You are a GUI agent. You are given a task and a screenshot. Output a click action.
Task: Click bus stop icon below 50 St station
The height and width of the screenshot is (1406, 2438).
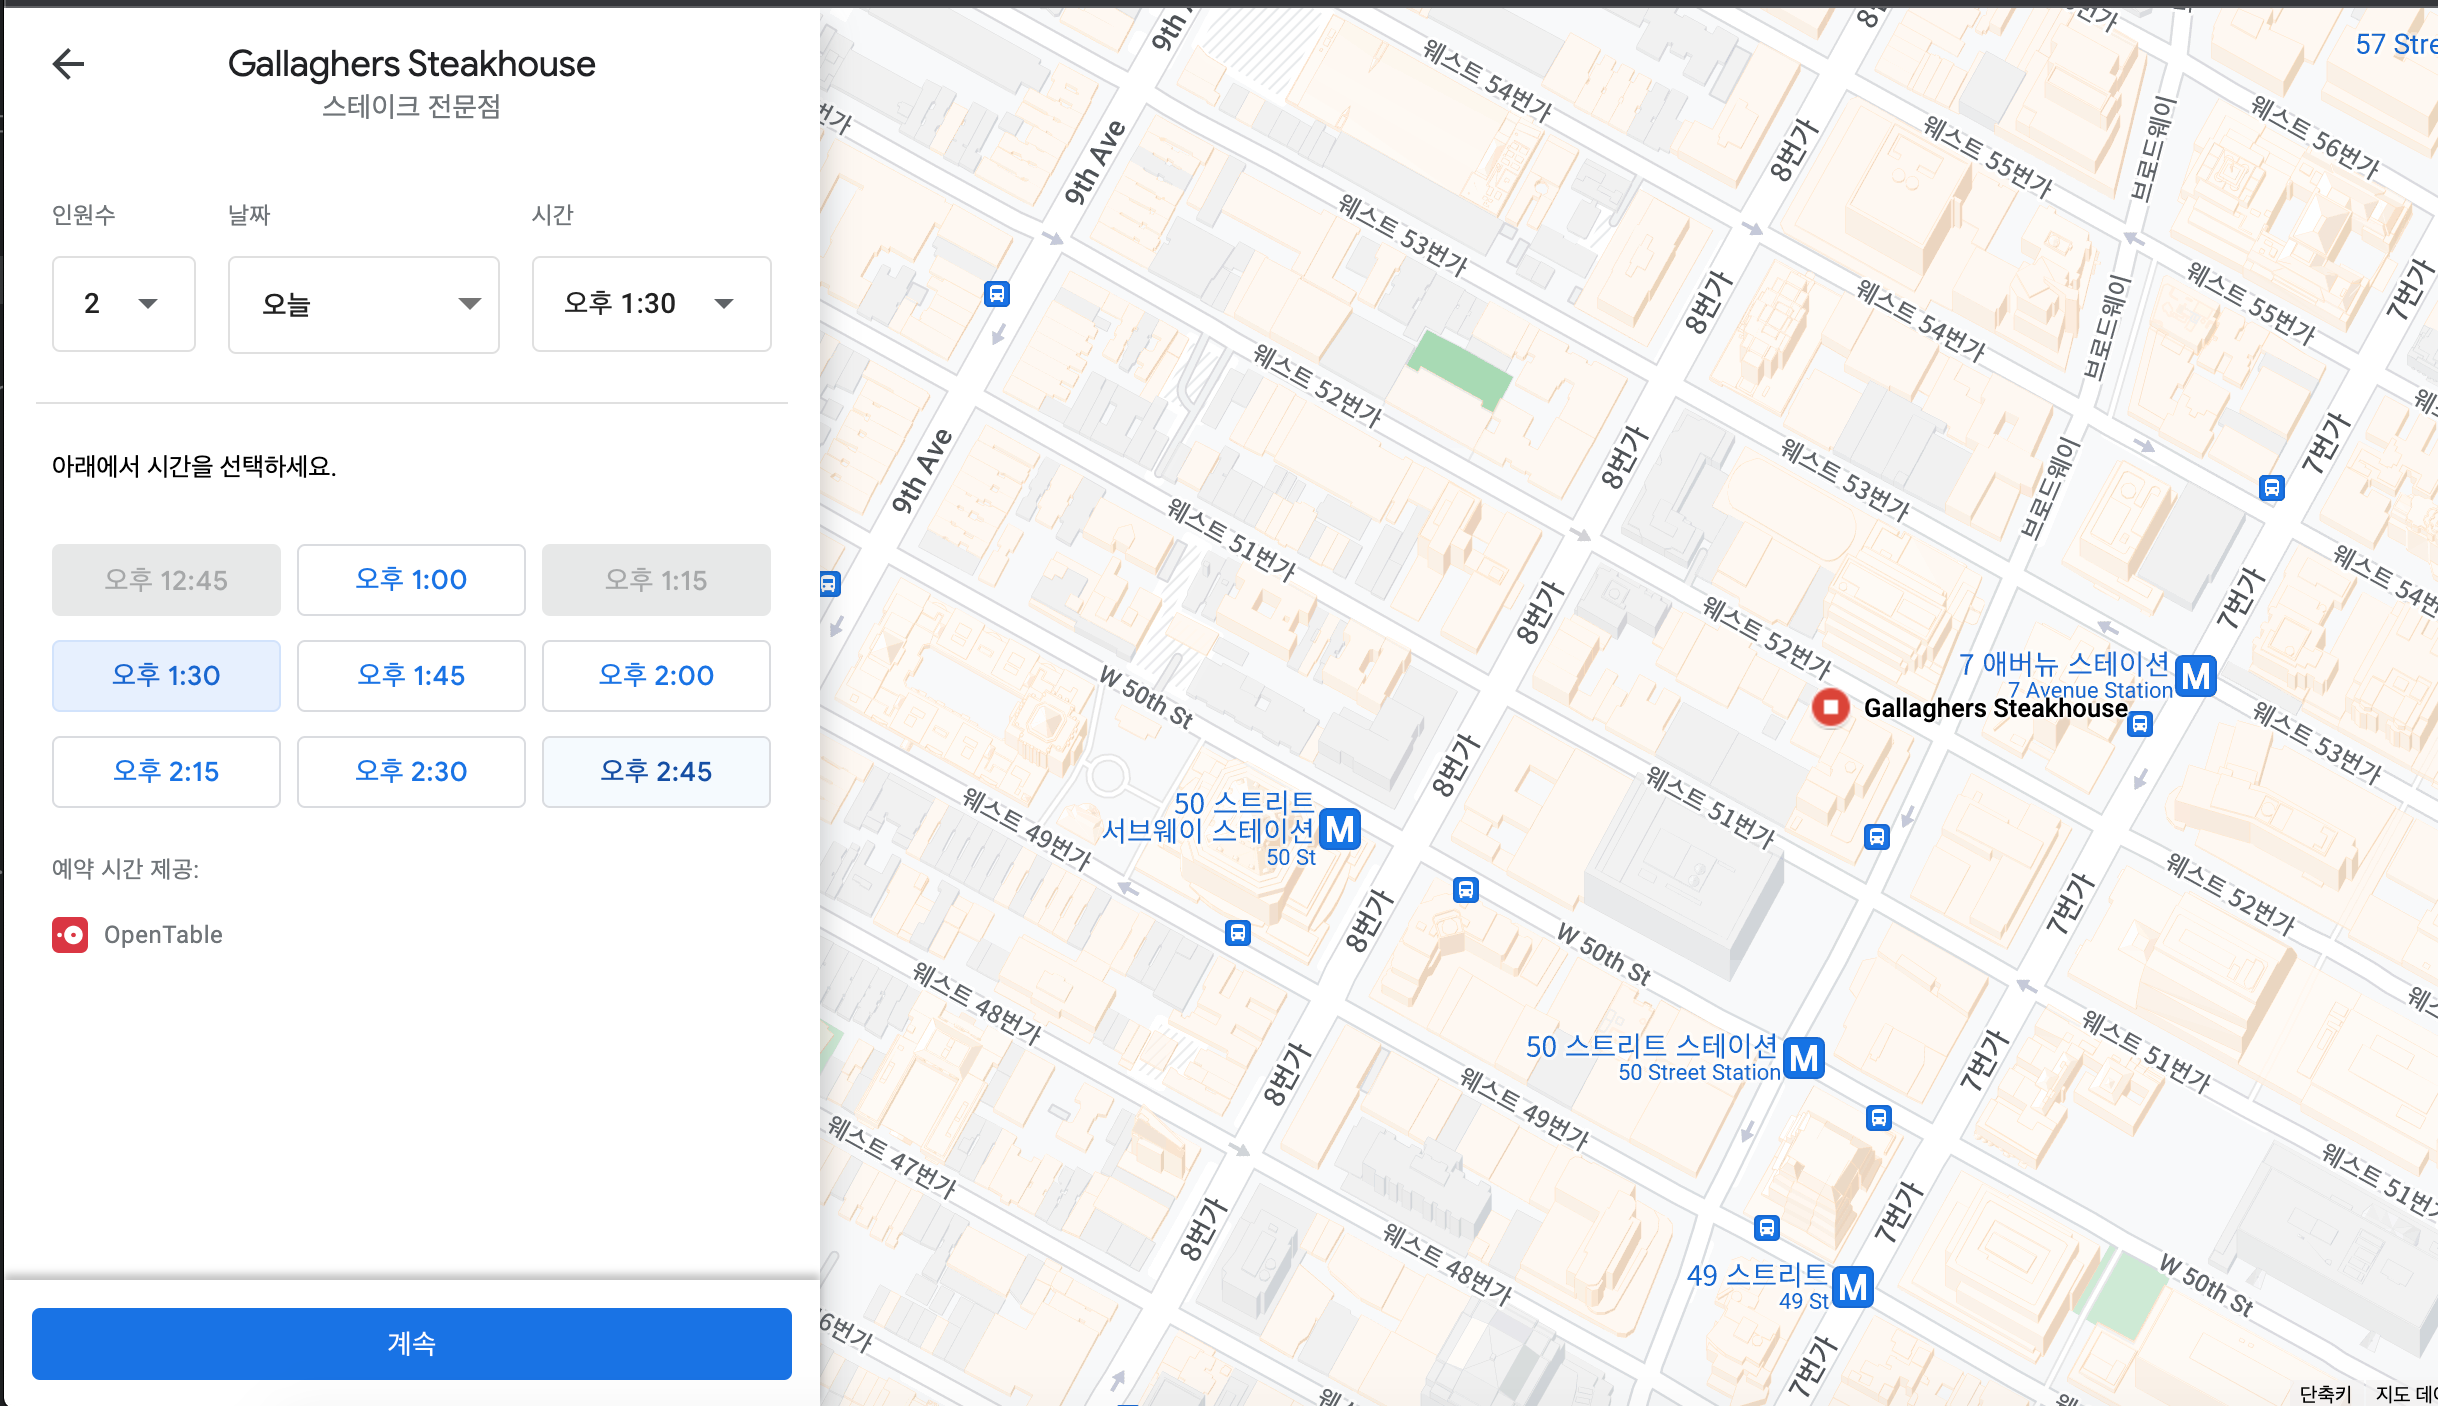[x=1237, y=934]
